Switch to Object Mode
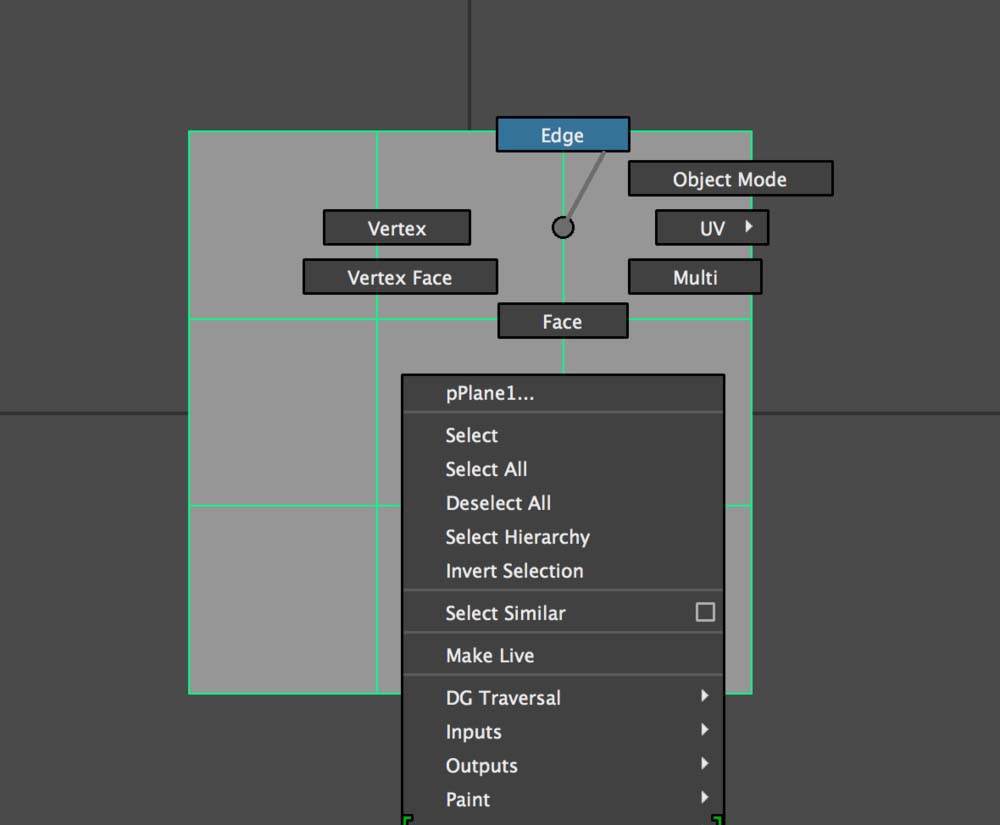 point(730,179)
